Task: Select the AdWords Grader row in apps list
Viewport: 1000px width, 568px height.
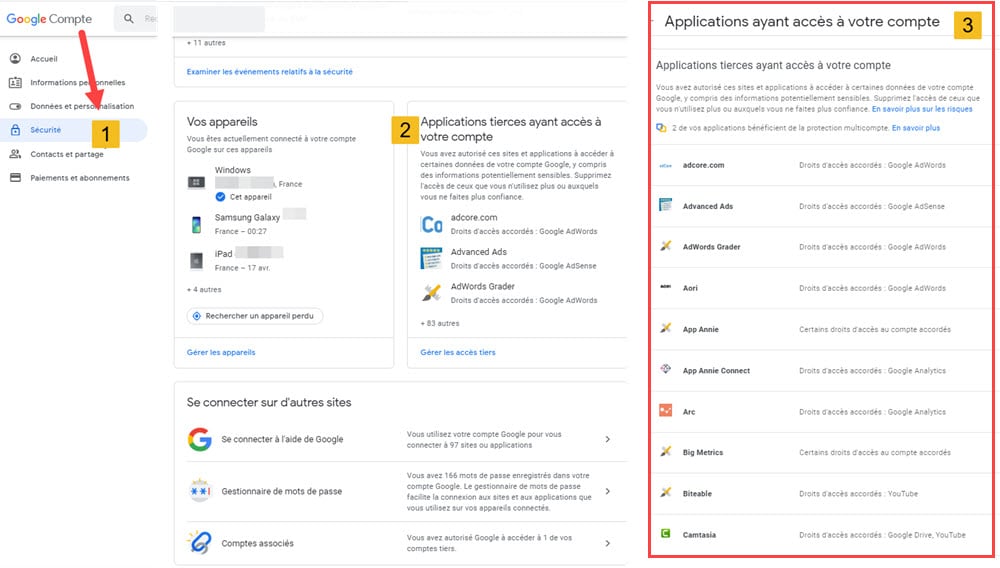Action: pyautogui.click(x=821, y=247)
